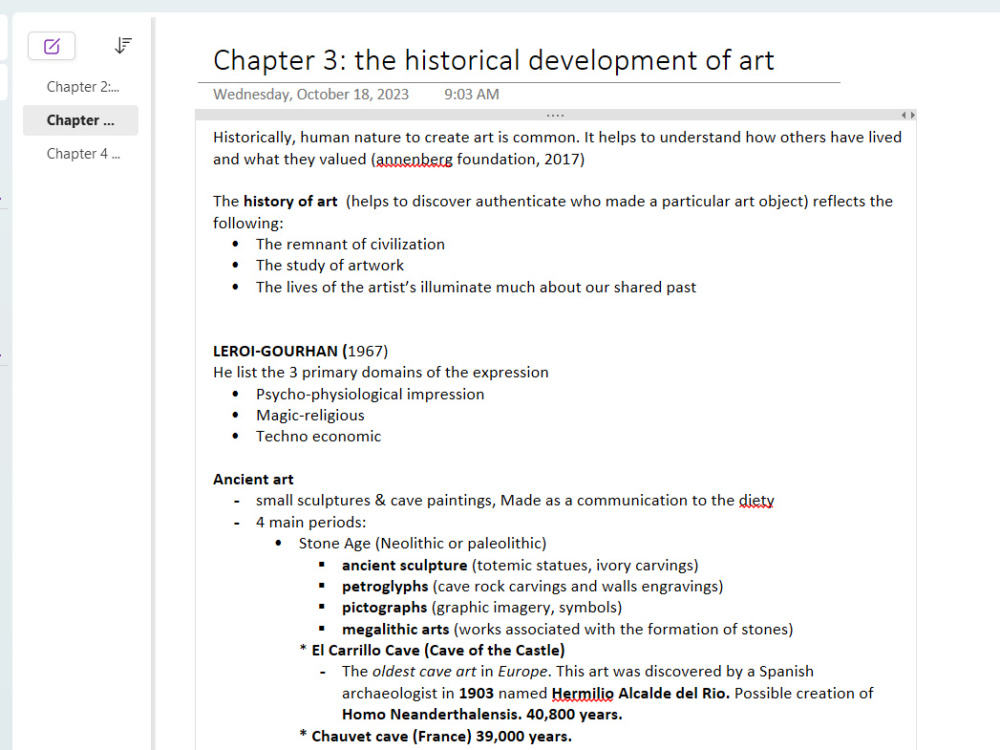Click the 9:03 AM timestamp
The image size is (1000, 750).
(x=471, y=94)
